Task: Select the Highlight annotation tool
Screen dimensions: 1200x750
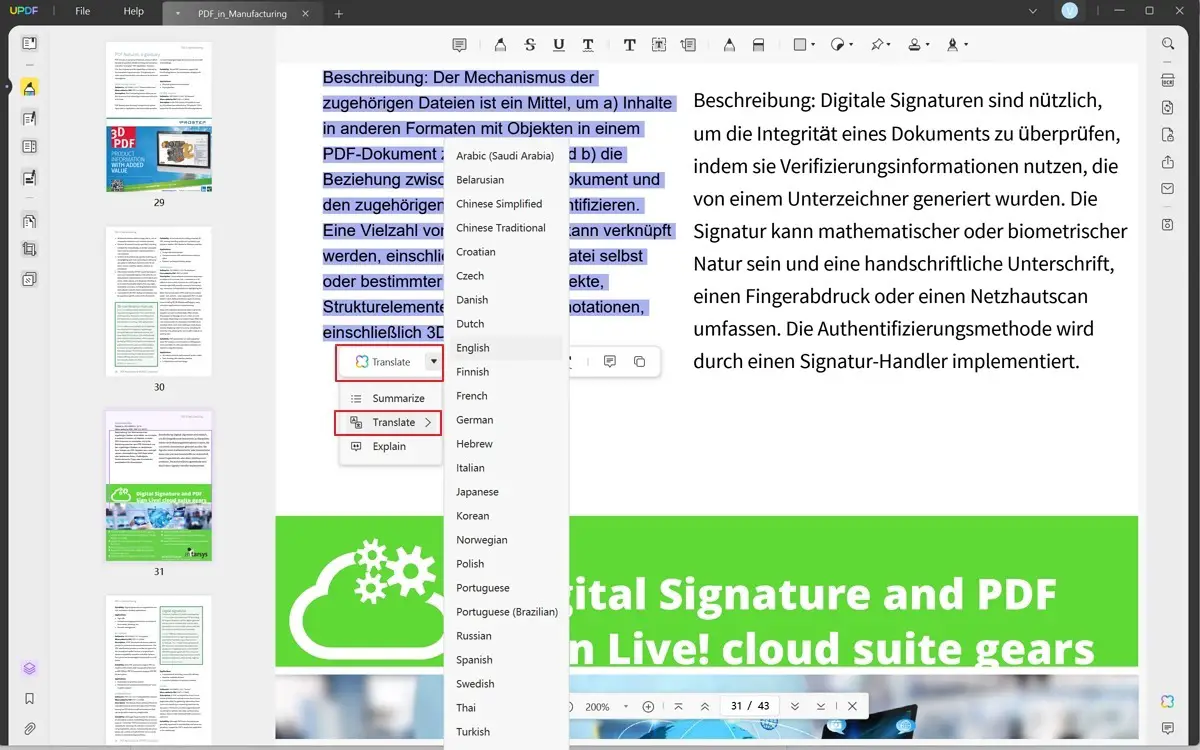Action: pyautogui.click(x=500, y=44)
